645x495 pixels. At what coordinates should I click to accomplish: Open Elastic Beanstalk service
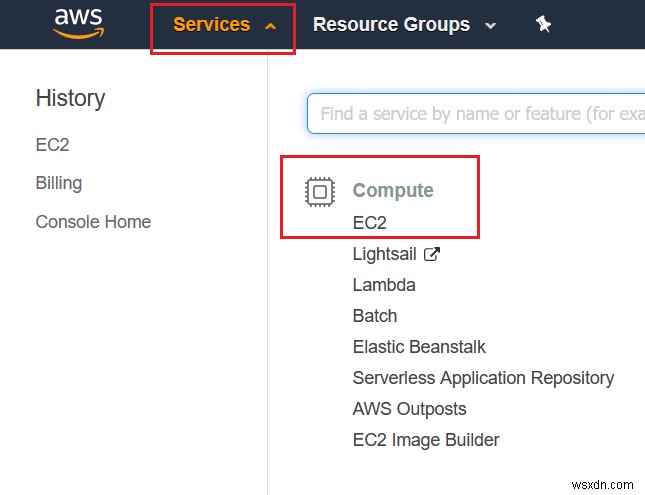point(419,347)
